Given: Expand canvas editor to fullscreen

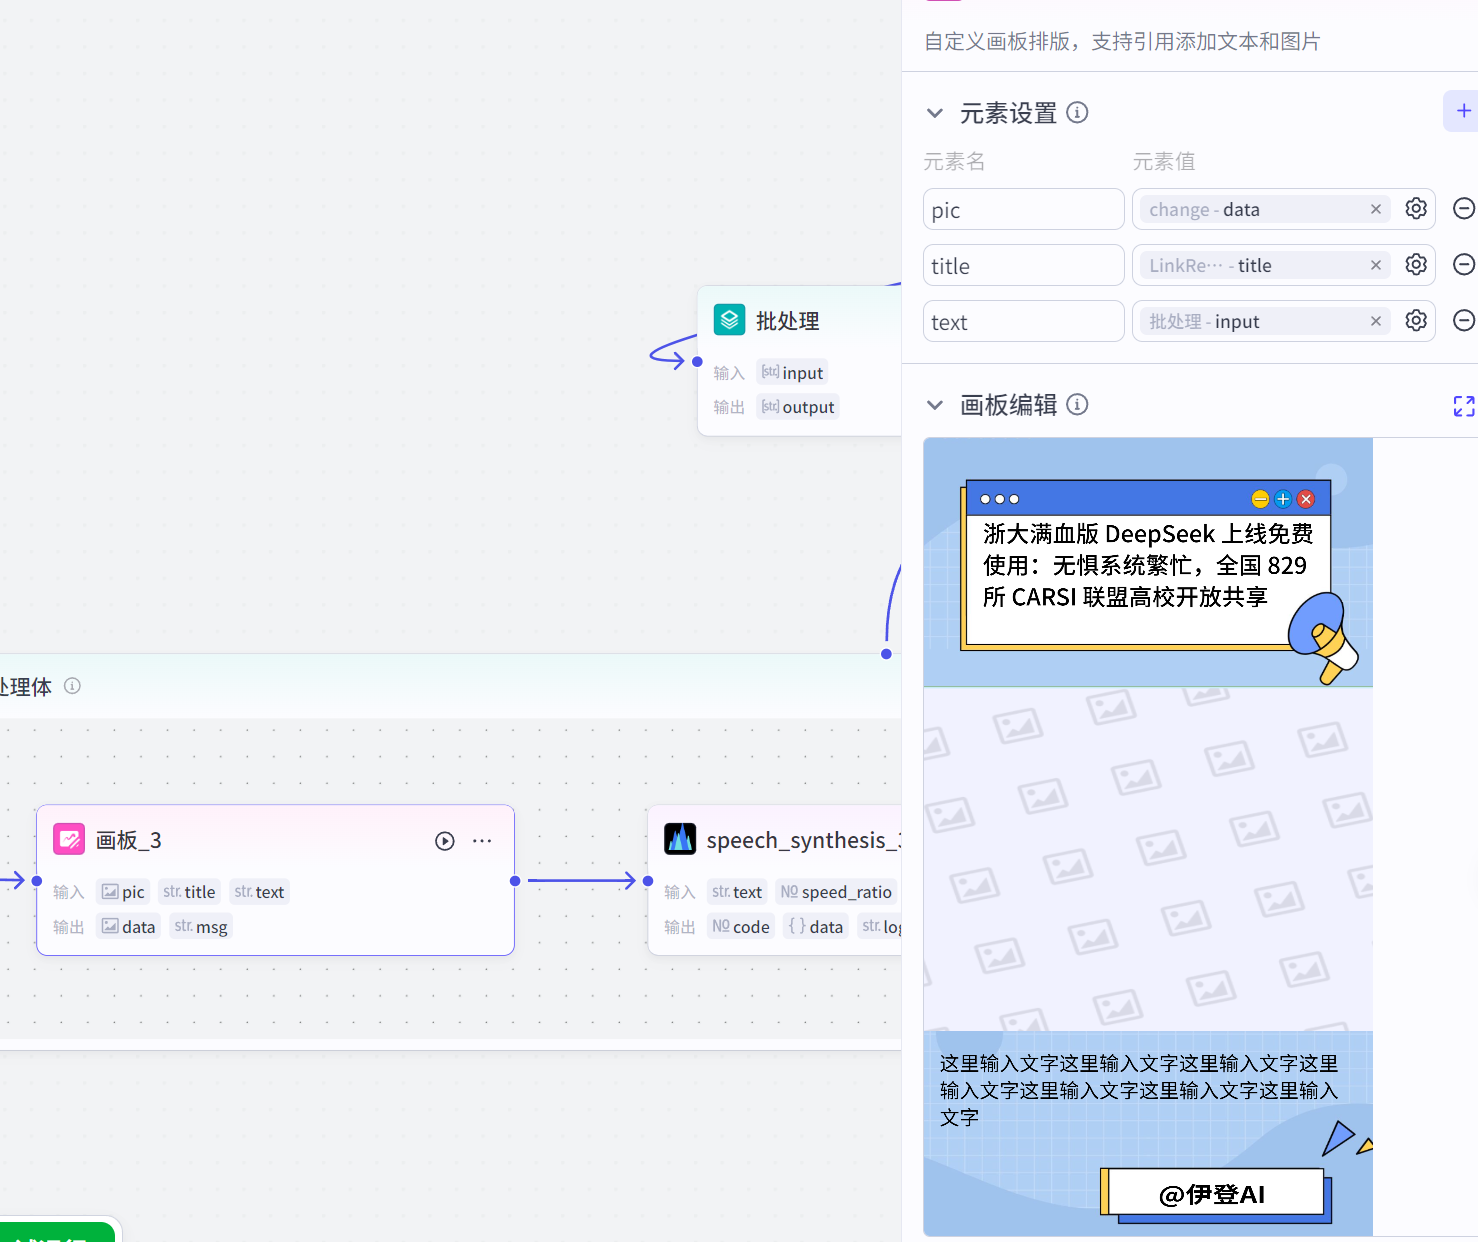Looking at the screenshot, I should (1464, 406).
